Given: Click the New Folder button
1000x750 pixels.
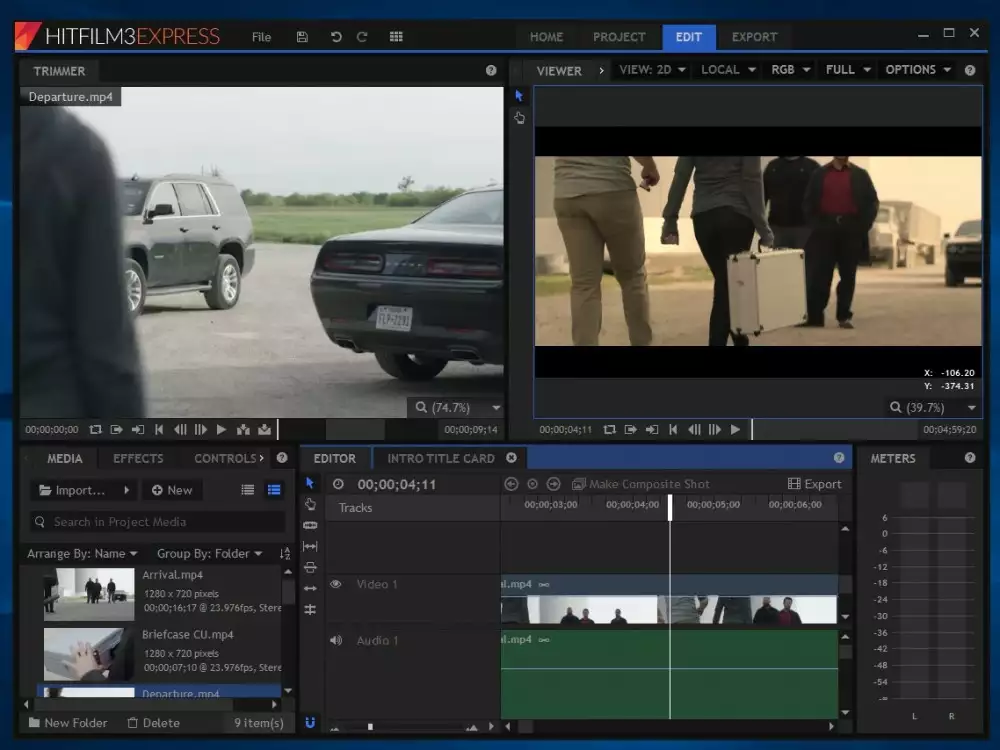Looking at the screenshot, I should click(x=68, y=723).
